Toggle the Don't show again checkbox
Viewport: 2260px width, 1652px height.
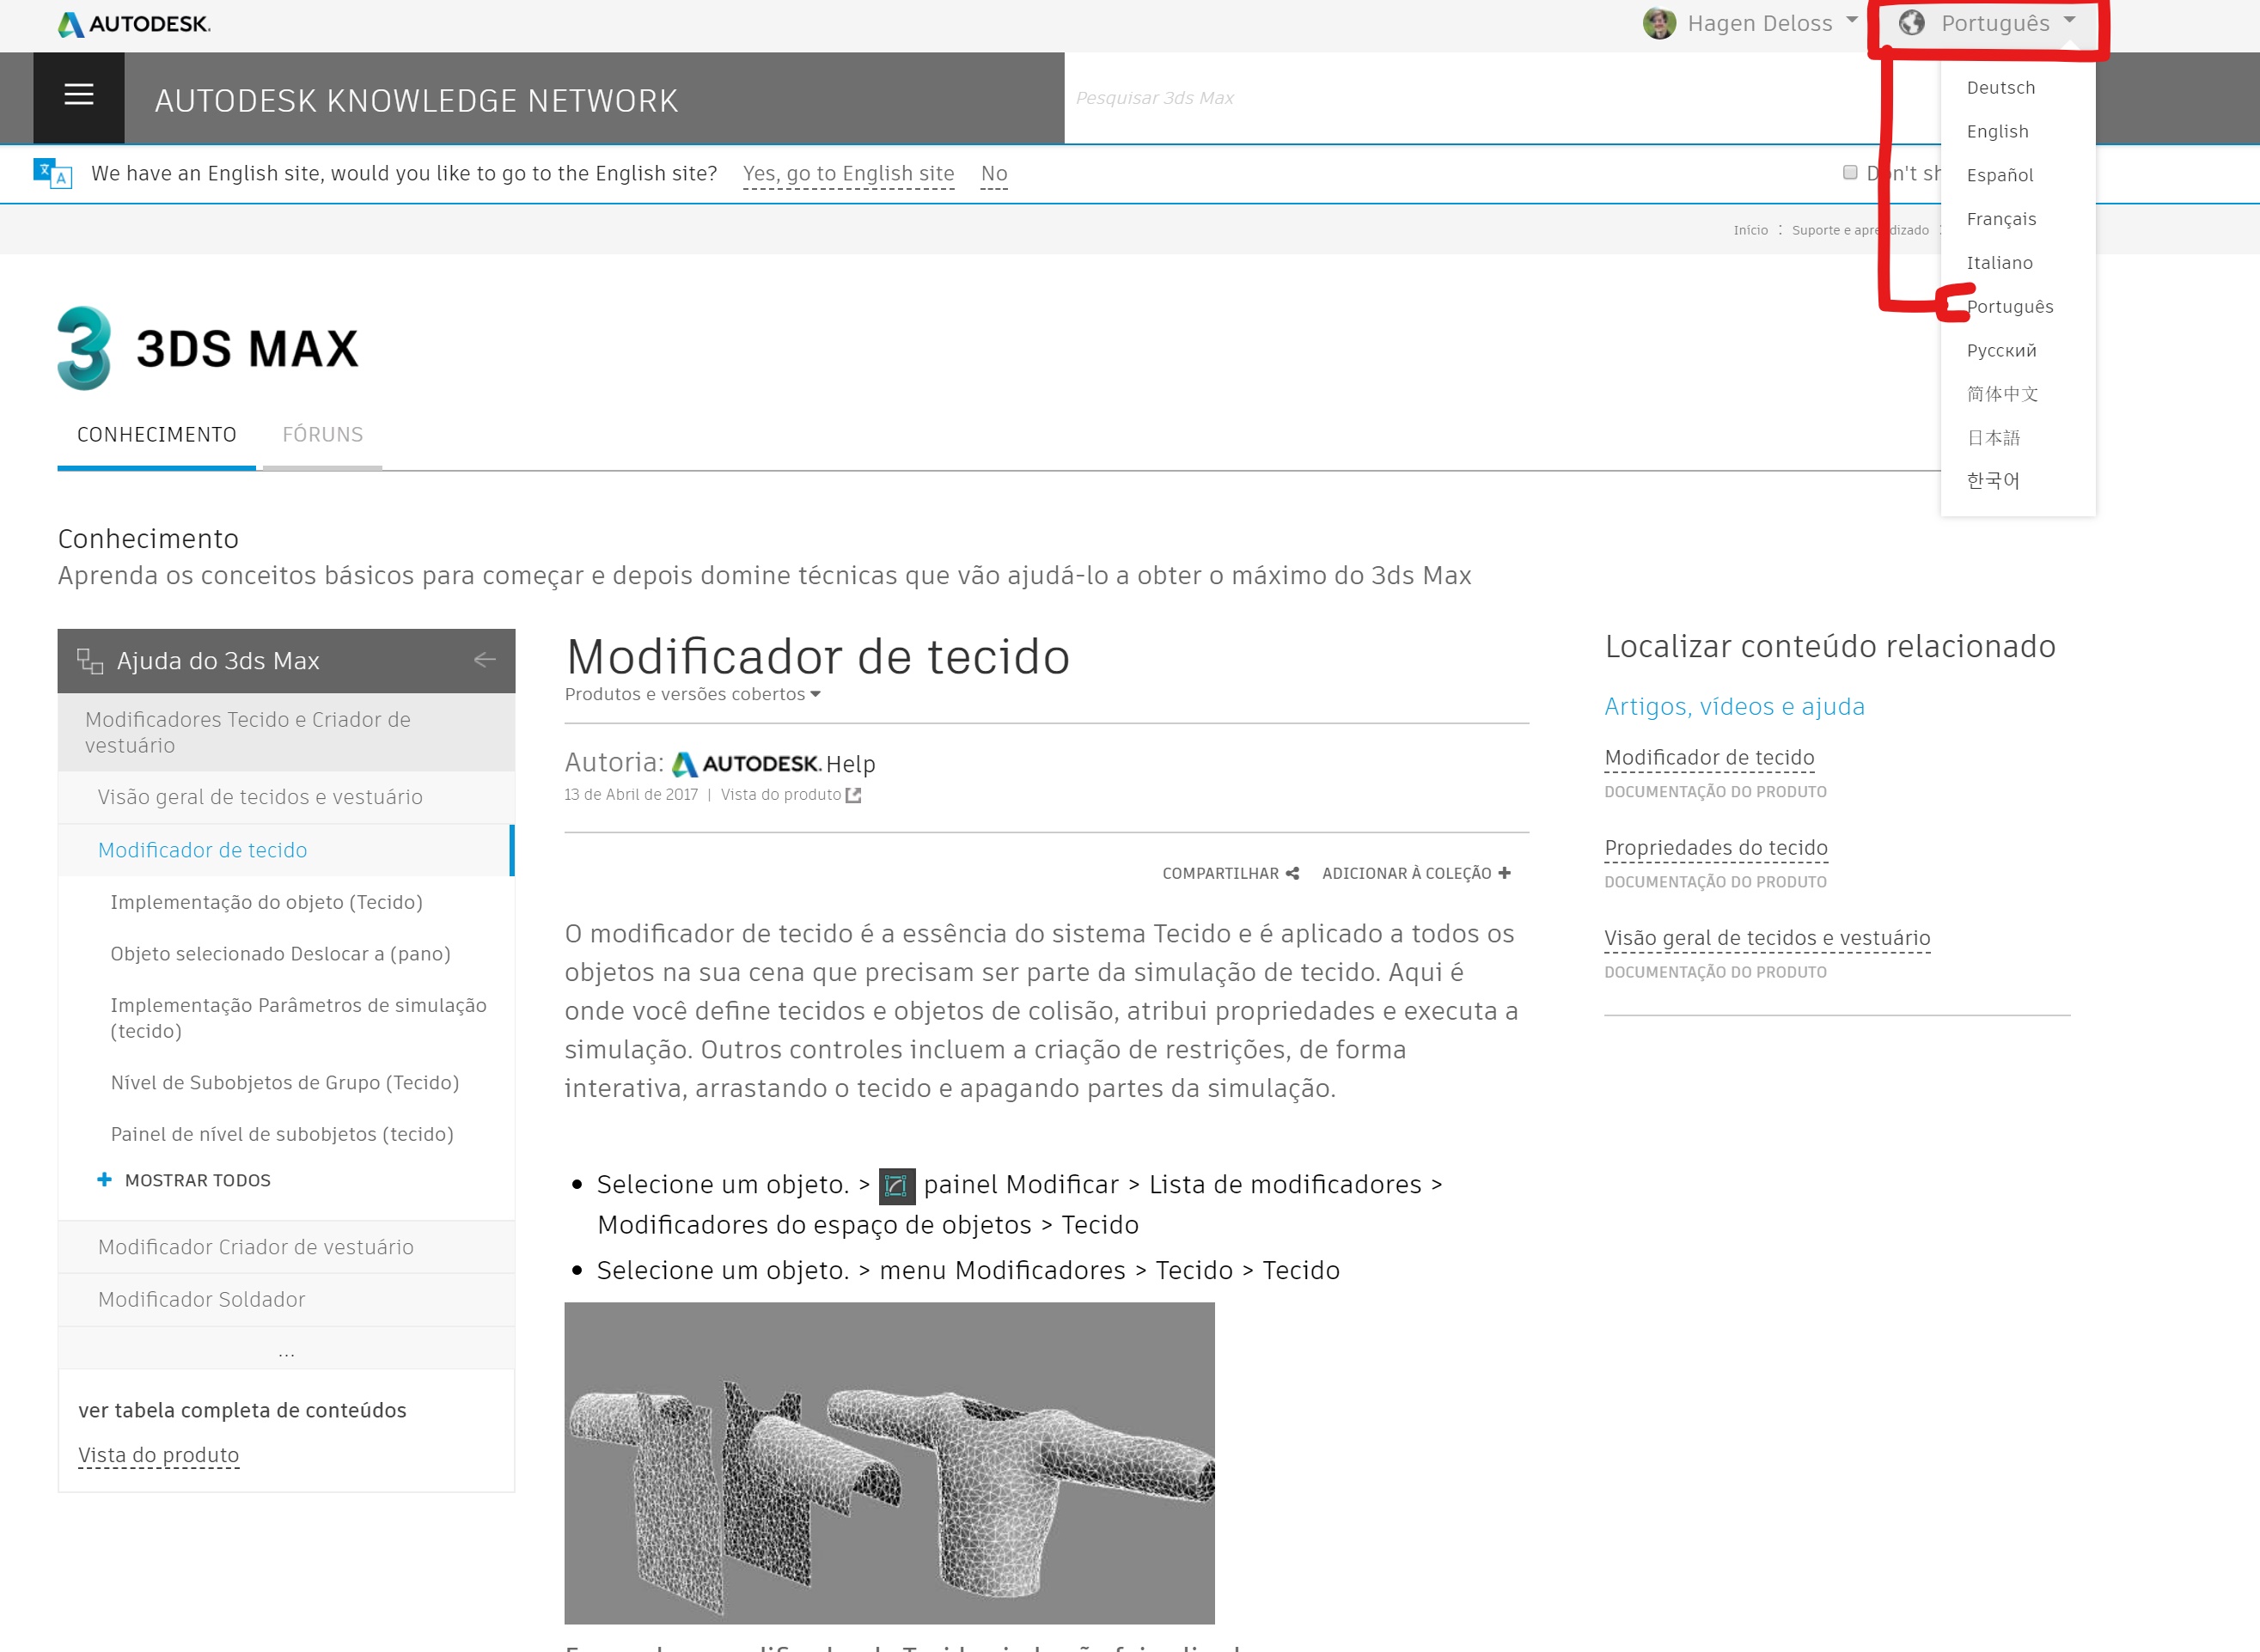click(1850, 172)
